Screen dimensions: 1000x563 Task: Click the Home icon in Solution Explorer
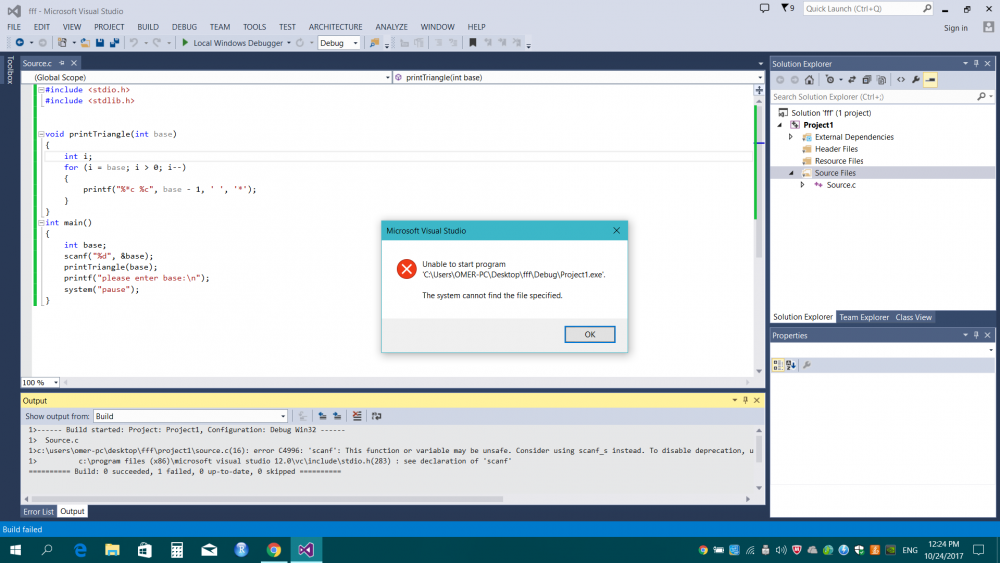point(809,80)
